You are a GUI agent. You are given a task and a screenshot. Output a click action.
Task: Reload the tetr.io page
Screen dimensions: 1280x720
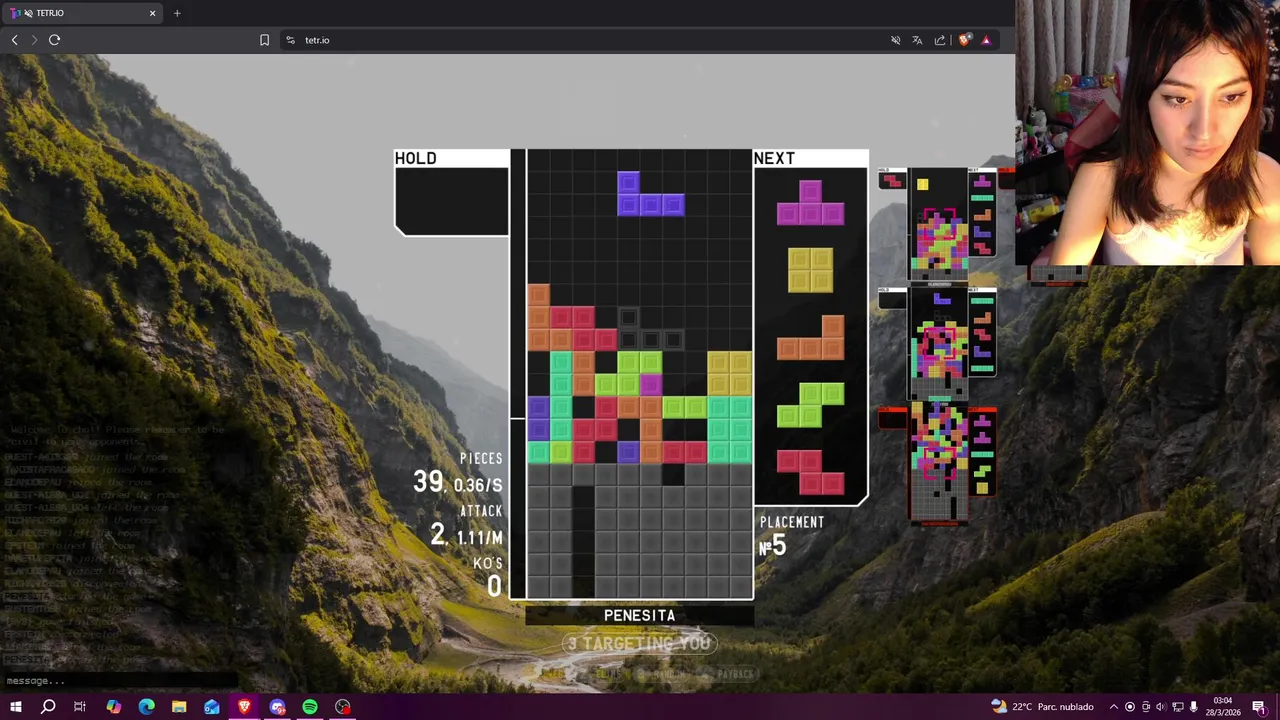[55, 40]
